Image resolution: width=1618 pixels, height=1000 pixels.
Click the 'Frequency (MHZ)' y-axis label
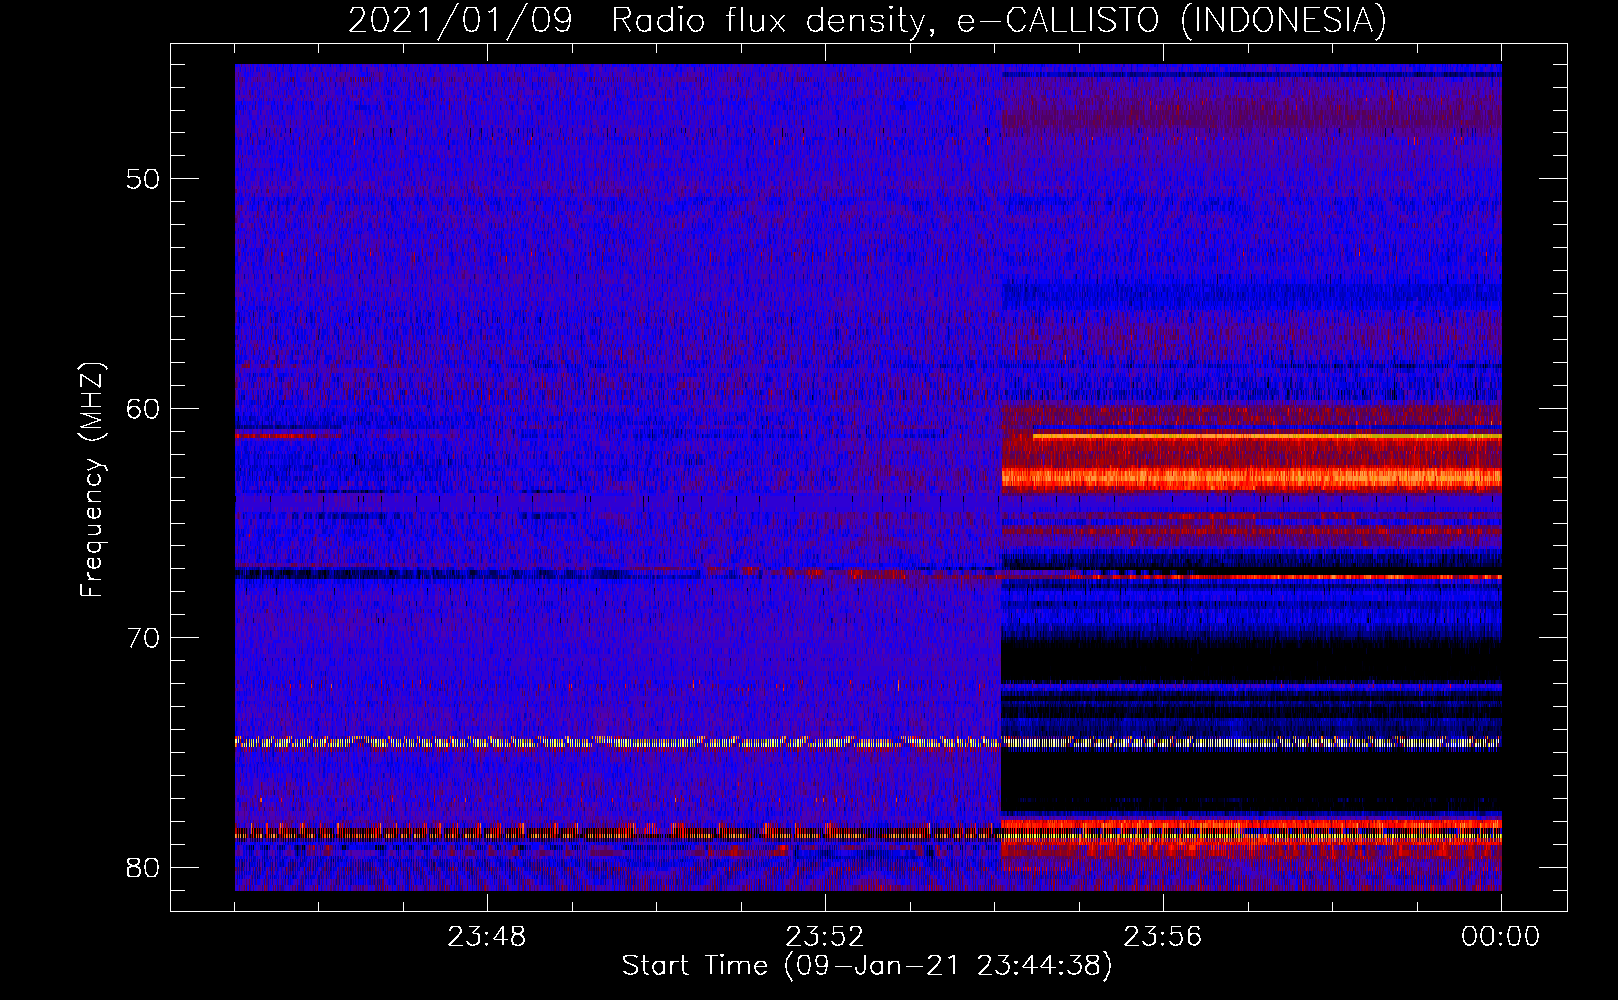pyautogui.click(x=92, y=480)
